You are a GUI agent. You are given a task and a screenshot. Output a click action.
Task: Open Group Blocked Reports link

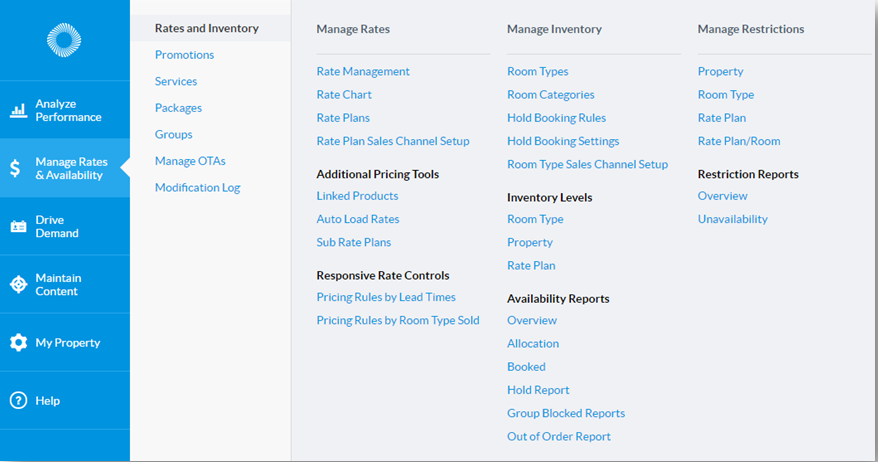pos(565,414)
